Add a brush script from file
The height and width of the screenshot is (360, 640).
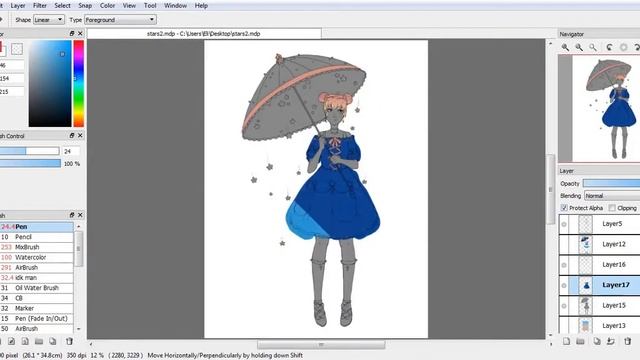25,341
